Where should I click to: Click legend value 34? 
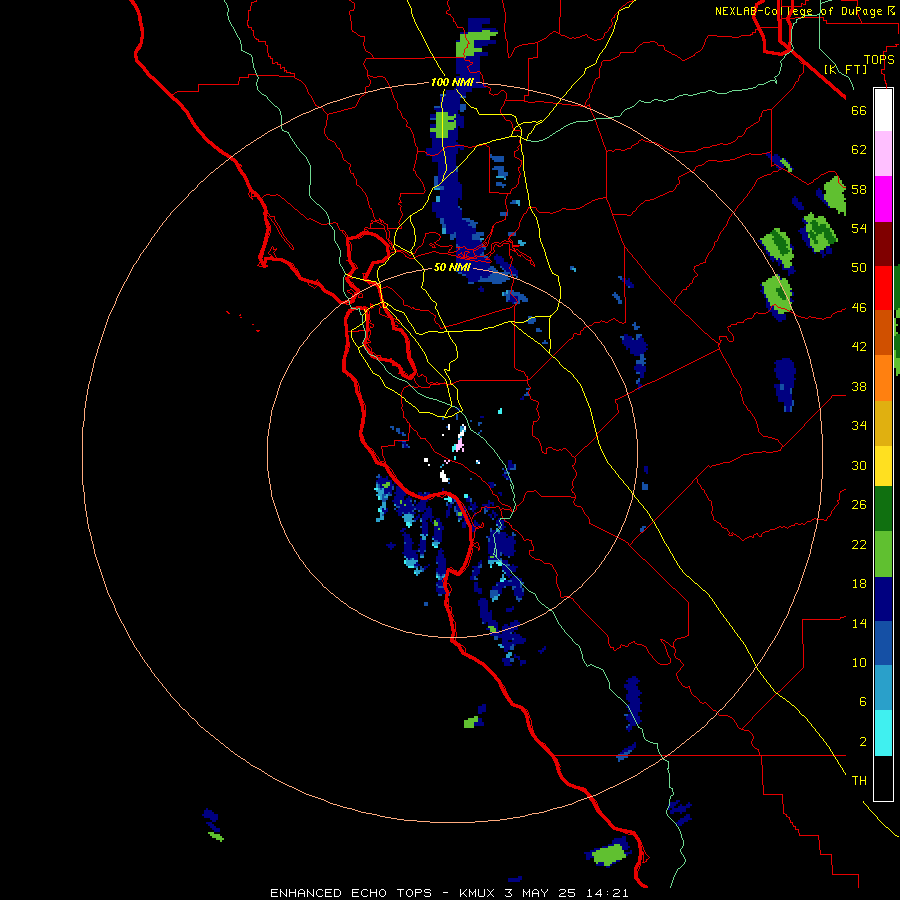(x=859, y=425)
